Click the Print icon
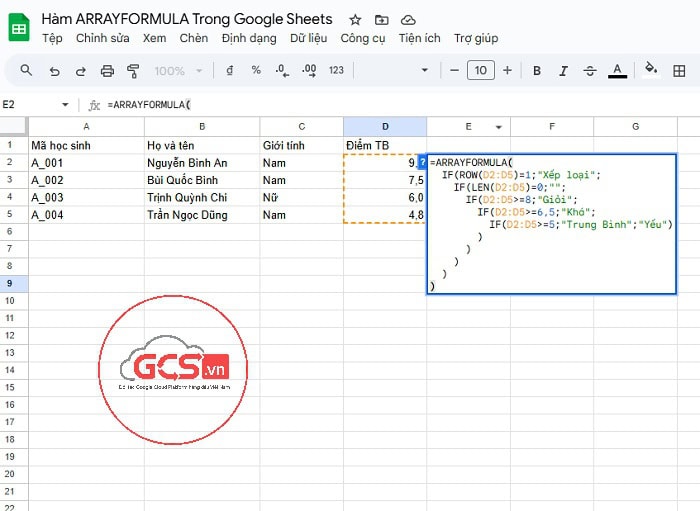700x511 pixels. (x=107, y=71)
